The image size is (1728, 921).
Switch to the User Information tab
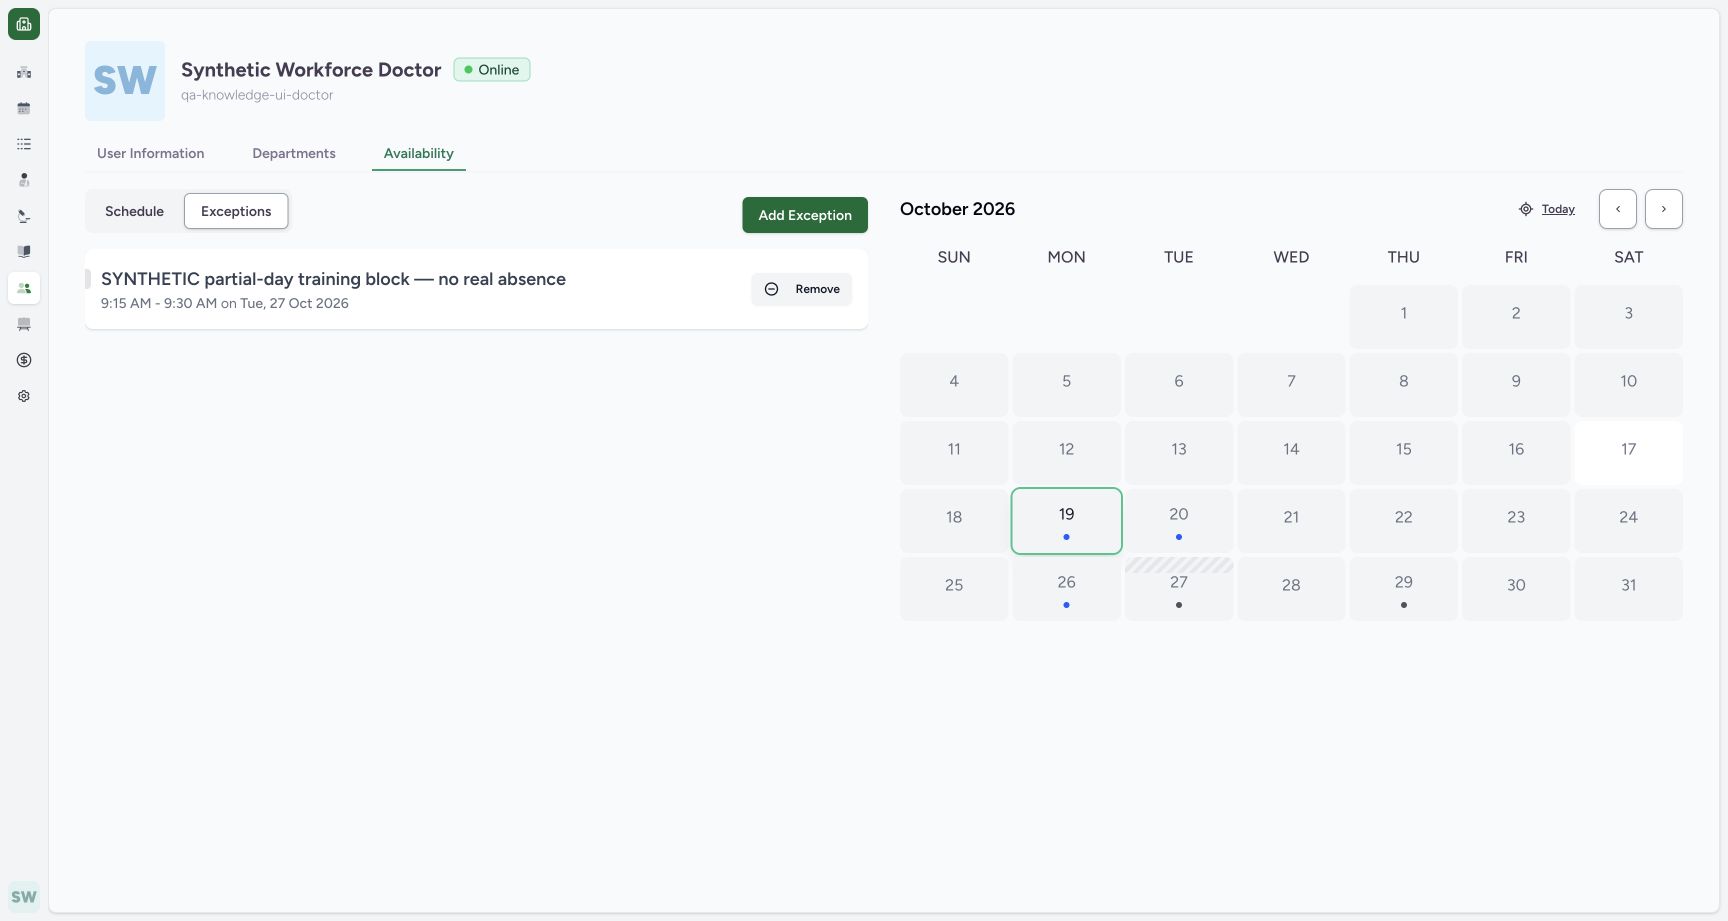(x=151, y=153)
